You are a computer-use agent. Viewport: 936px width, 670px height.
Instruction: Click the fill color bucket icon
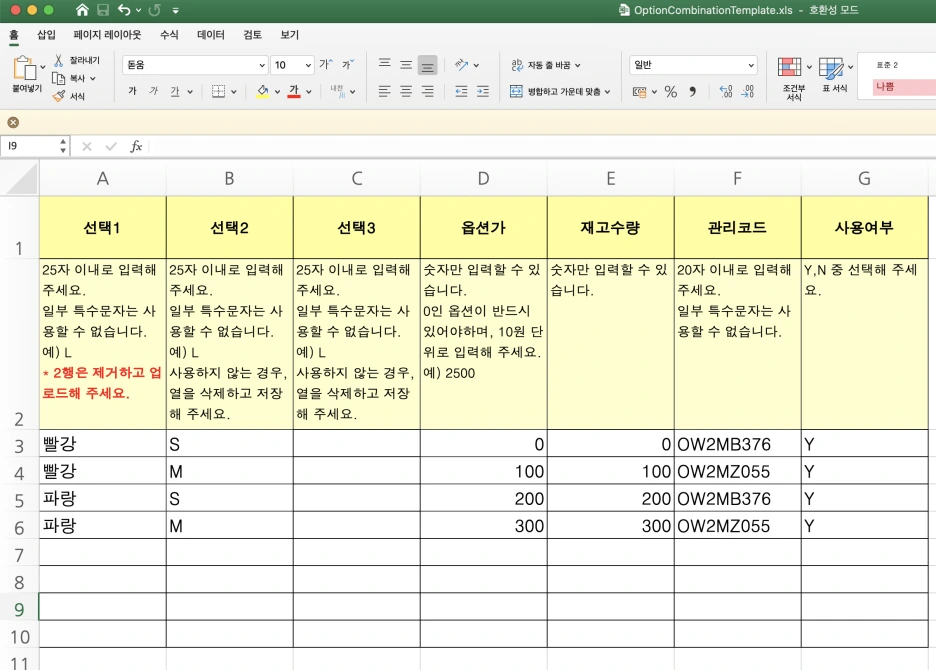263,91
